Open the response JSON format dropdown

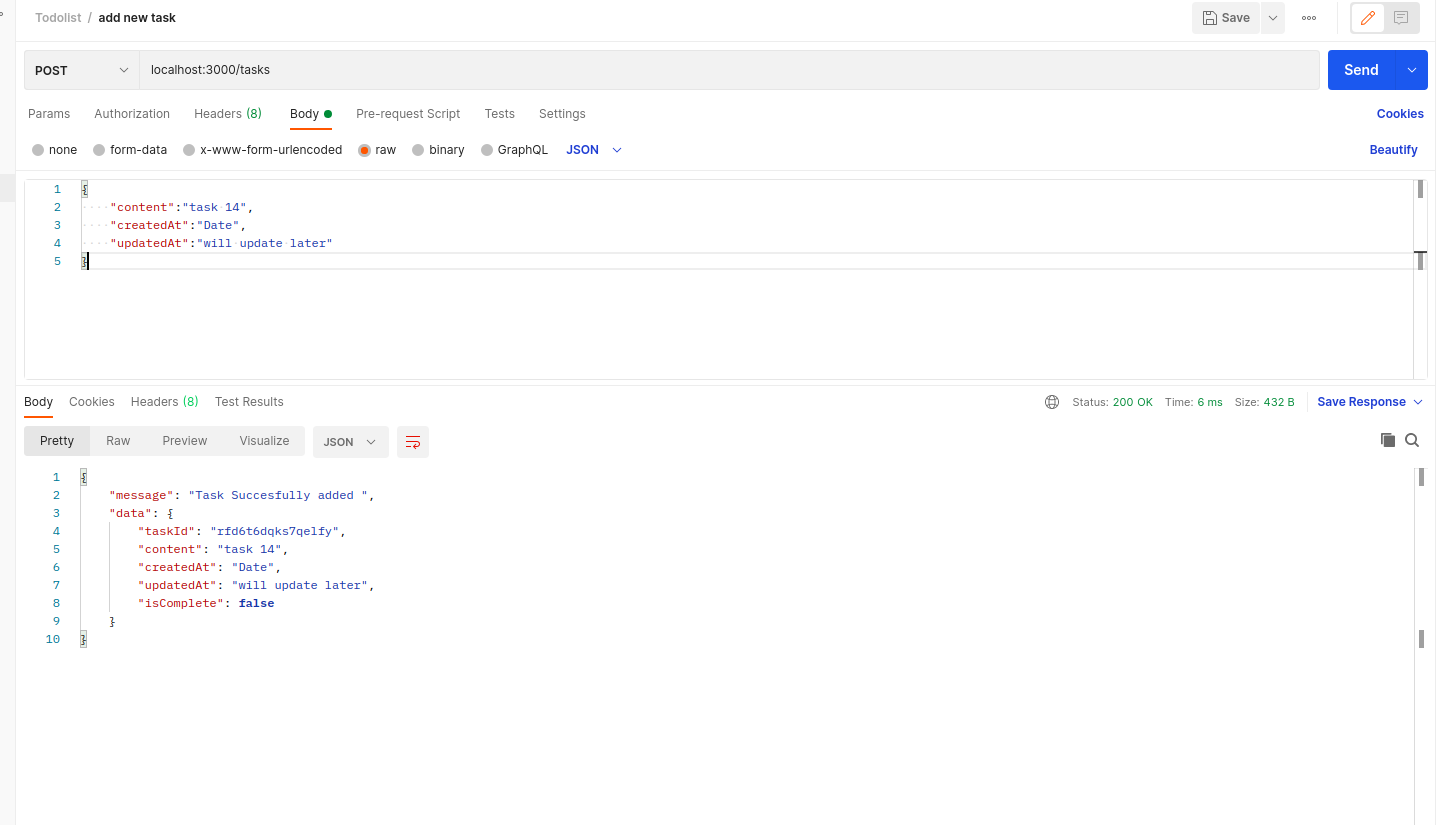coord(351,442)
